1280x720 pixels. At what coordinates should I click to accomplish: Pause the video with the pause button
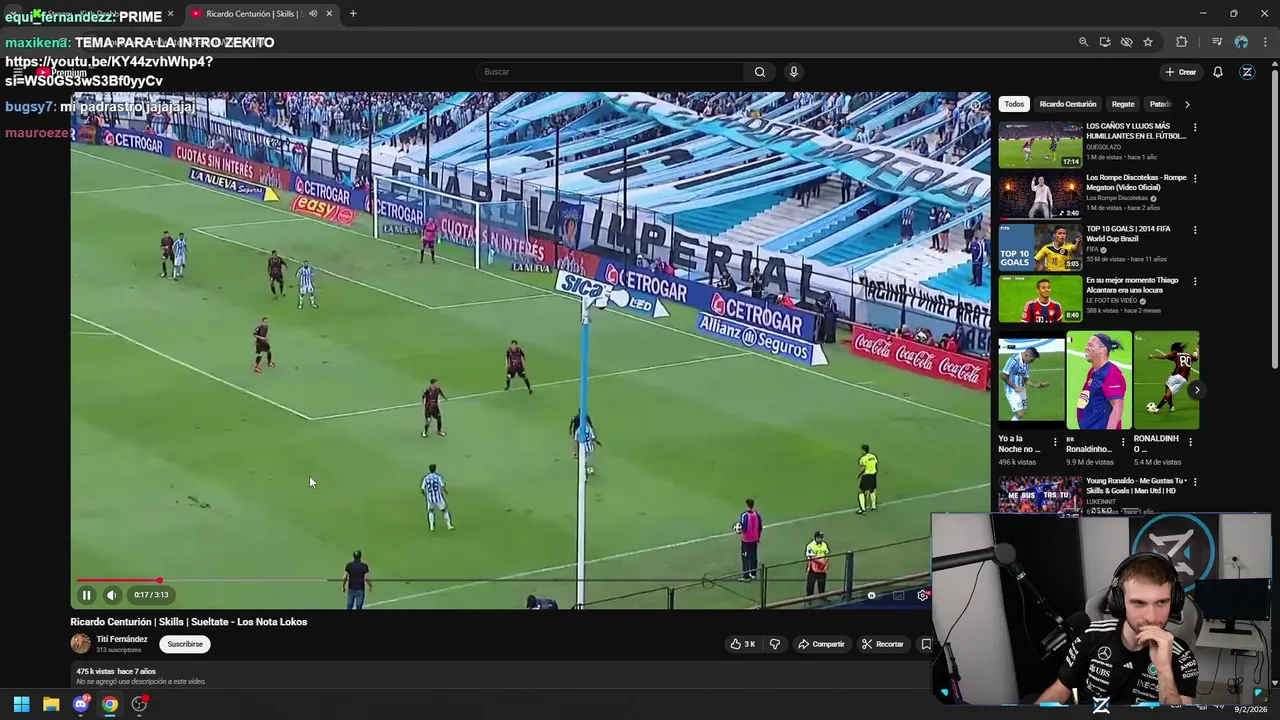86,595
